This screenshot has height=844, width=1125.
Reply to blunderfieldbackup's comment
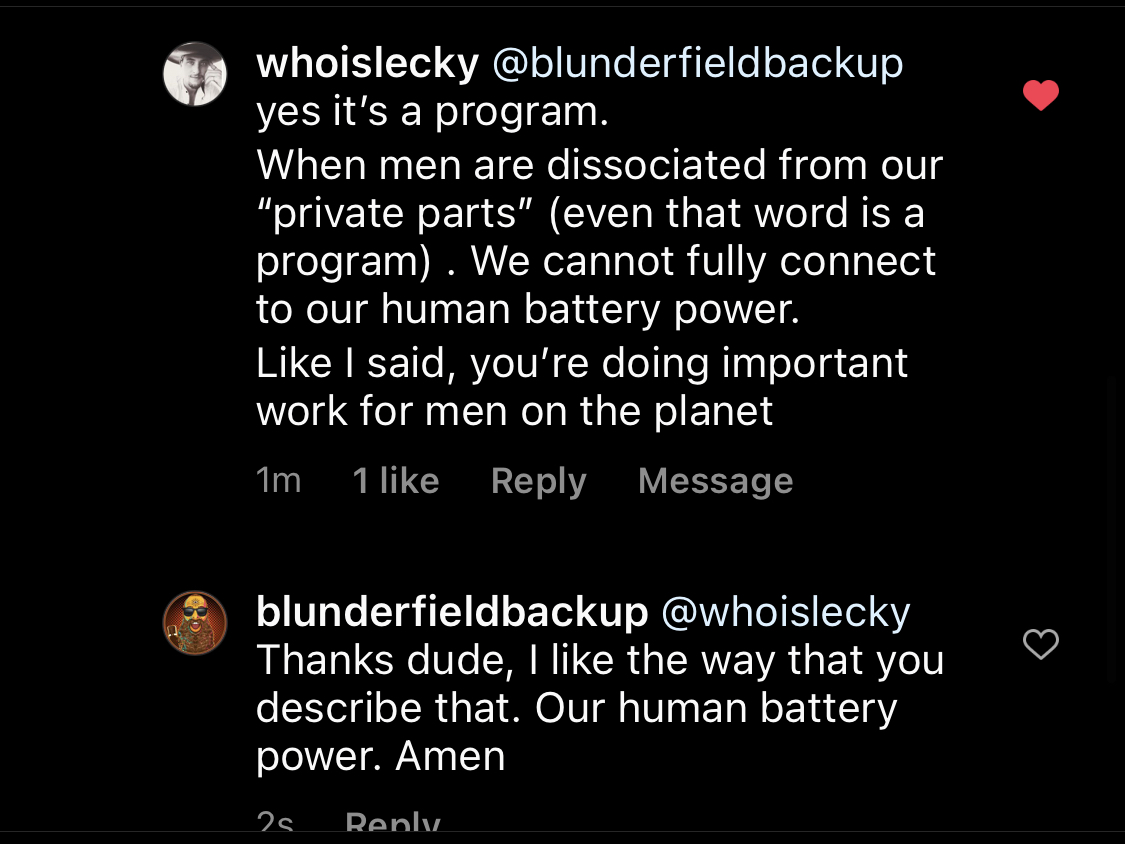tap(392, 825)
